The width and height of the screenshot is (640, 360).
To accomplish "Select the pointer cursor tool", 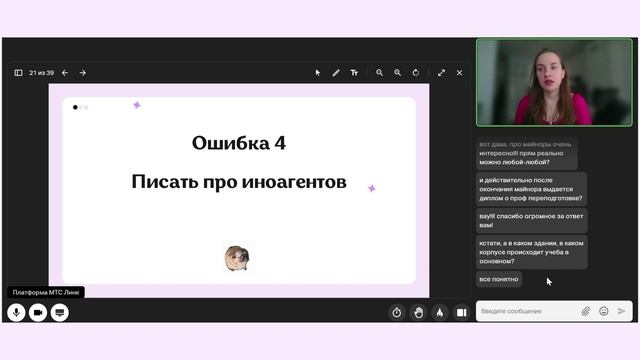I will click(318, 73).
